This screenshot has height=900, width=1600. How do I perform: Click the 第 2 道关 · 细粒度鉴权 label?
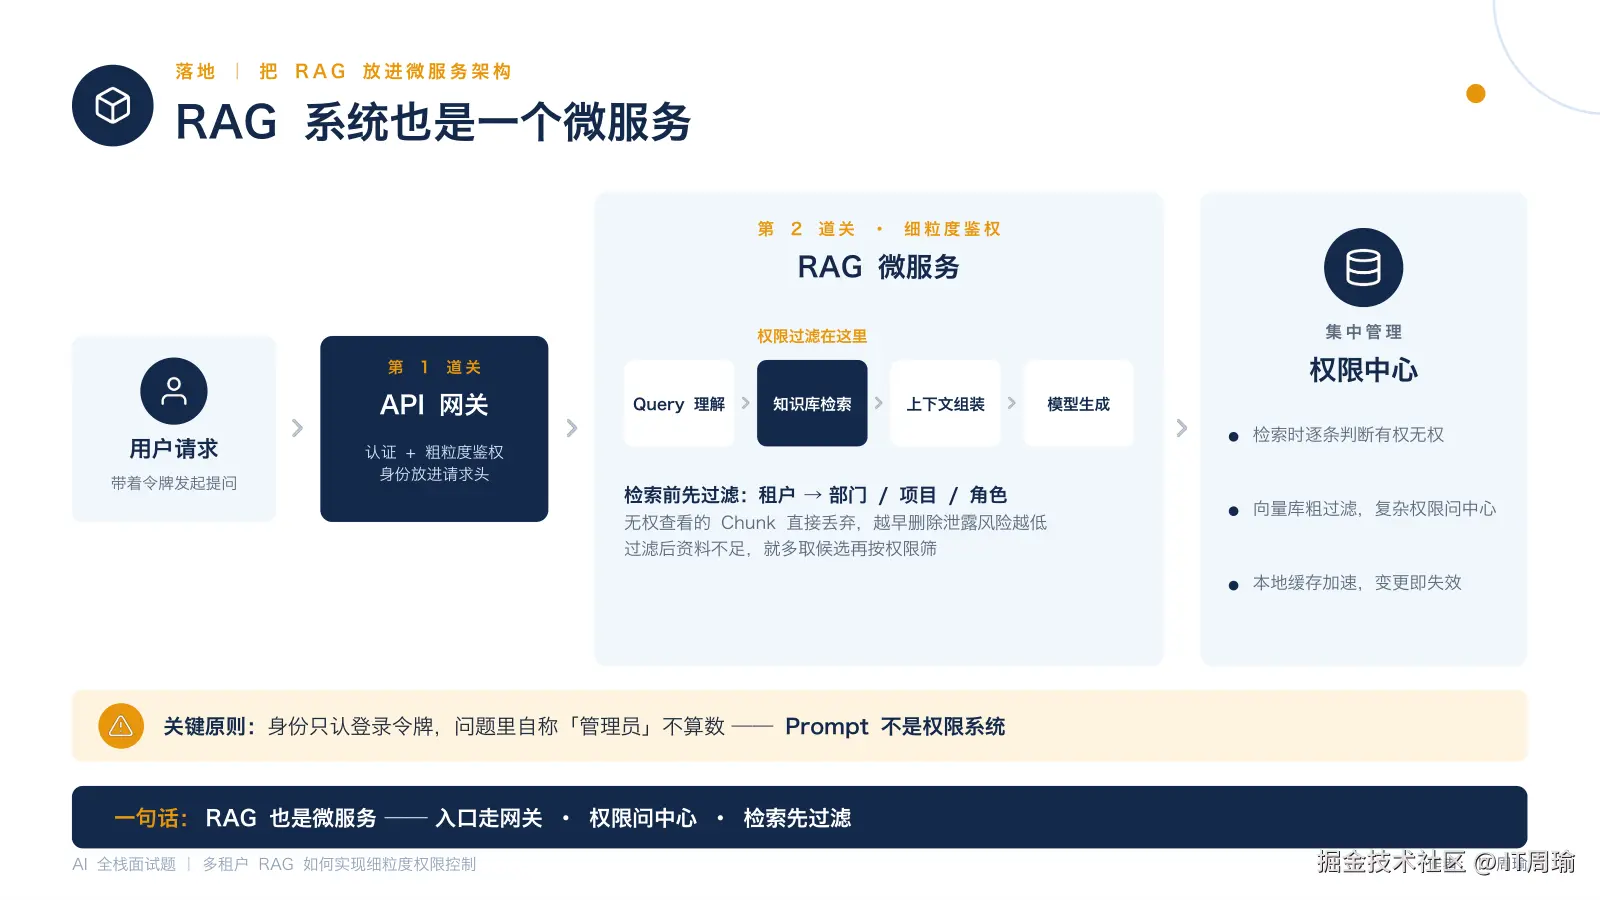click(x=879, y=229)
